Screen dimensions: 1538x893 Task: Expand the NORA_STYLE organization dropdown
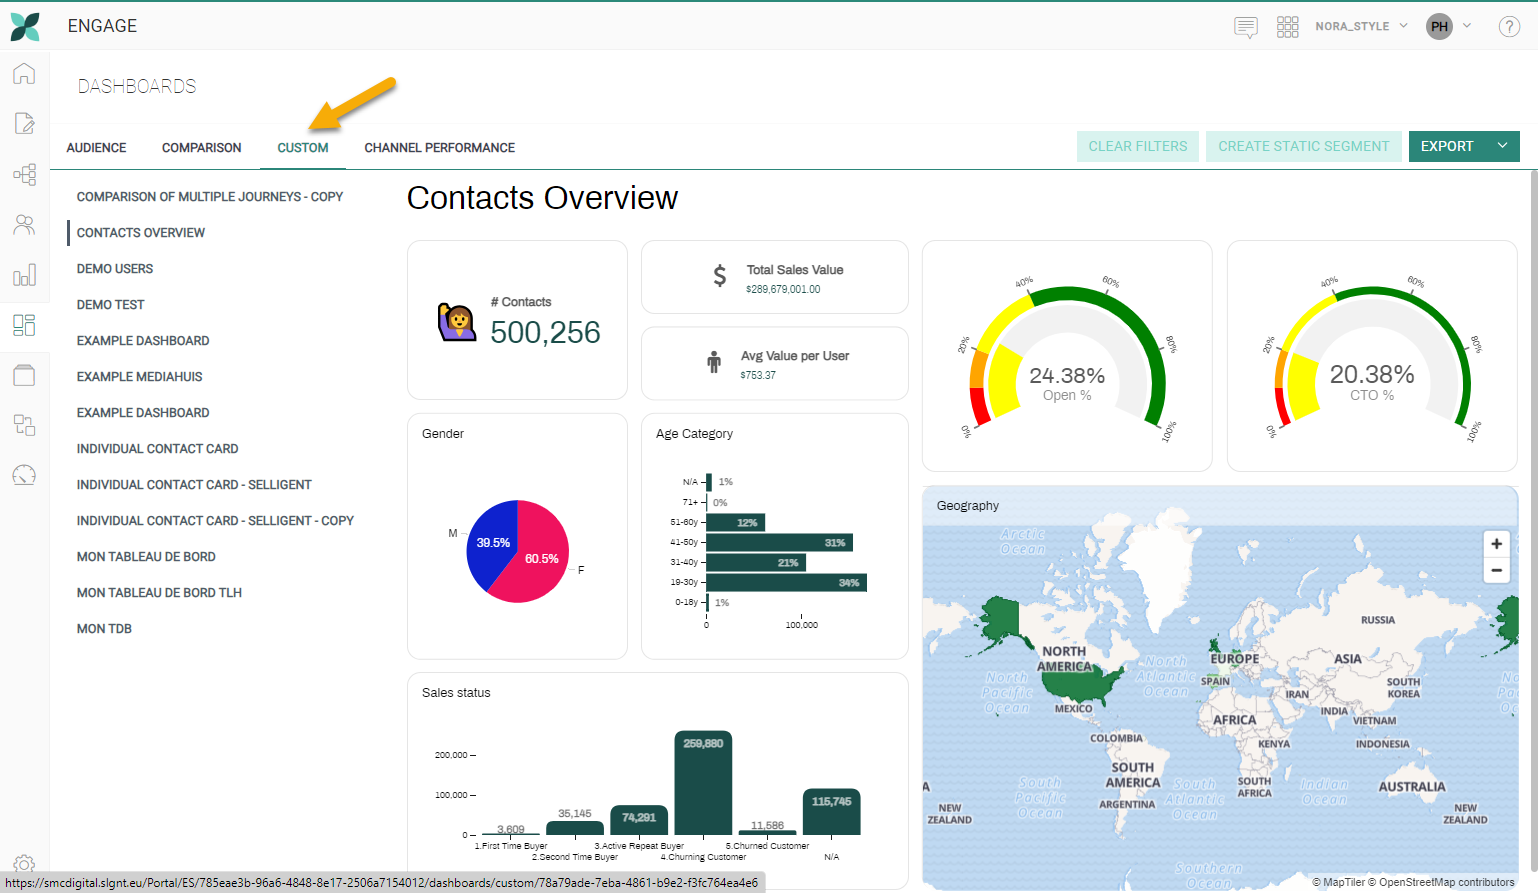click(1361, 26)
